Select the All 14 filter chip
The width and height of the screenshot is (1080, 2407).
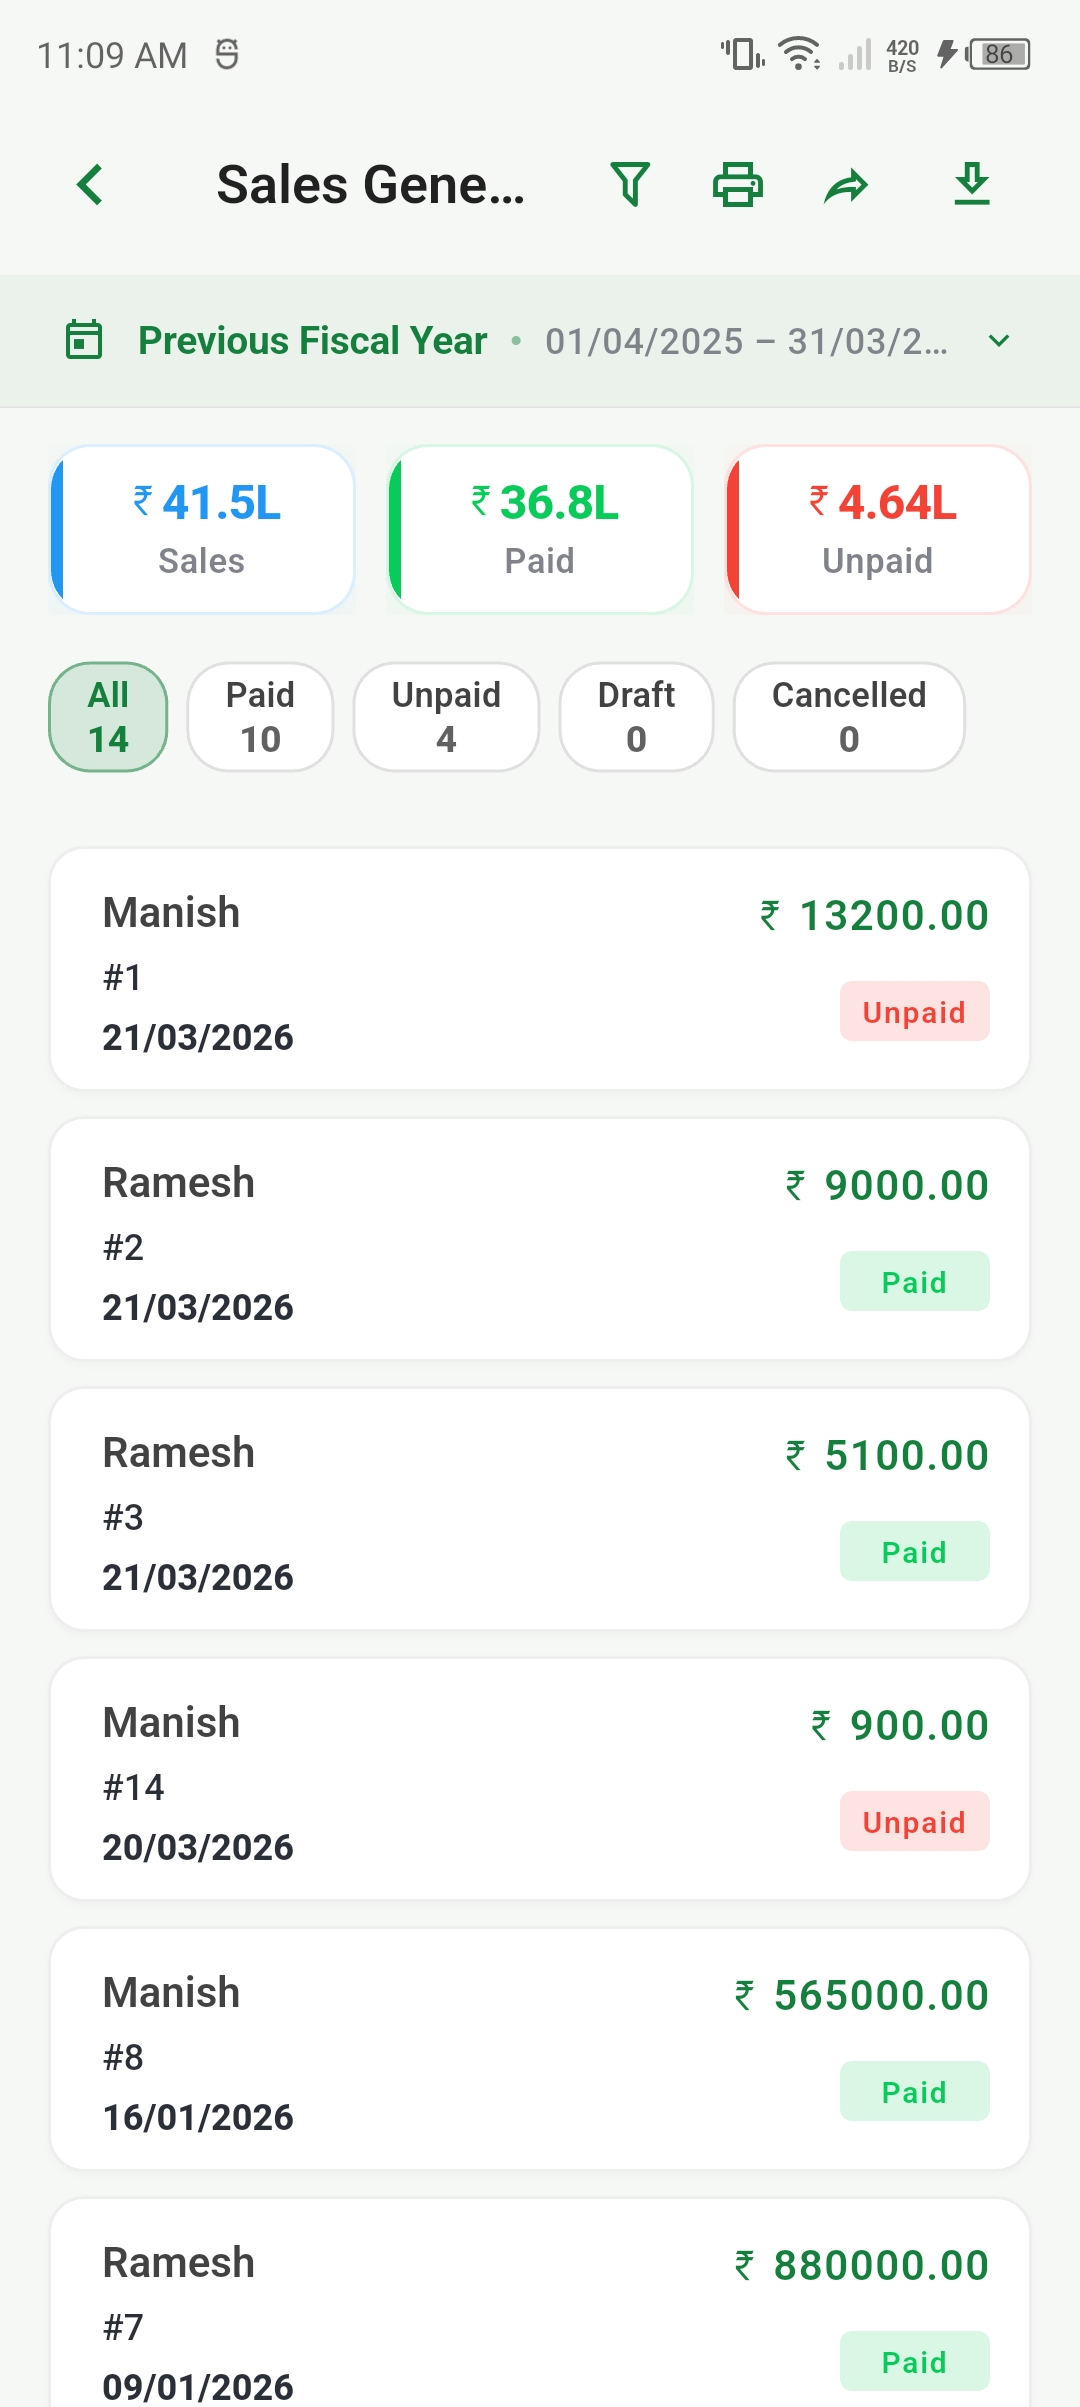[x=108, y=717]
